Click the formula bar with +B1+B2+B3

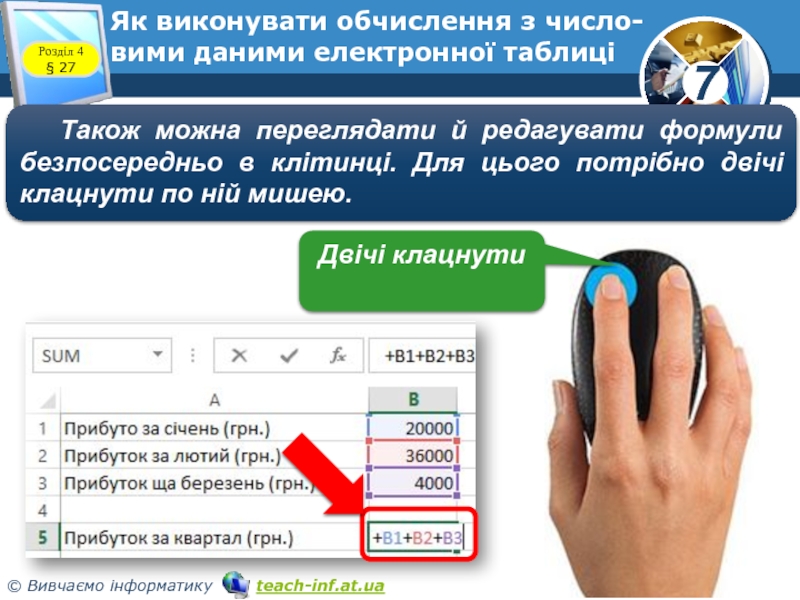coord(421,356)
